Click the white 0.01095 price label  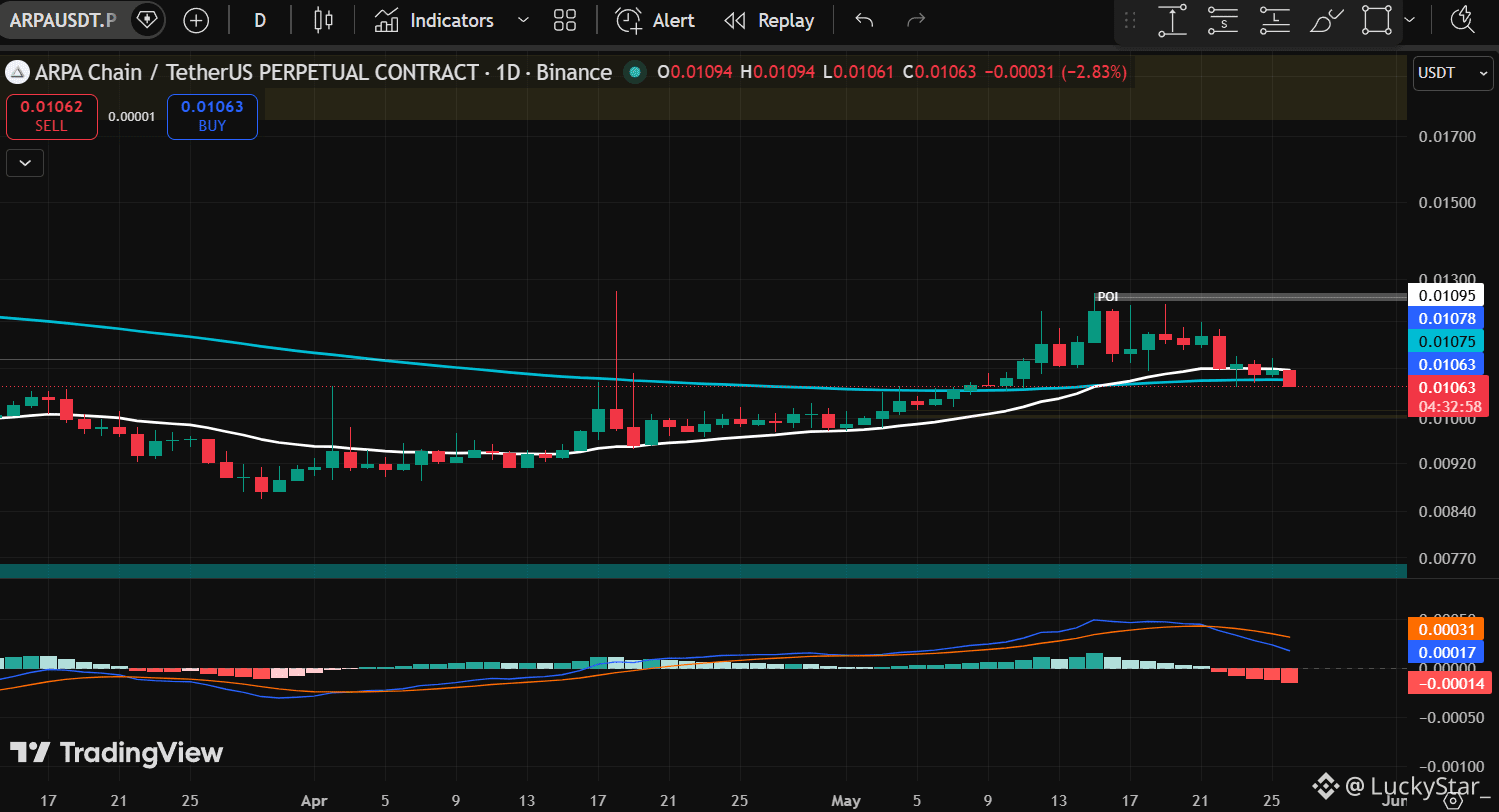(x=1447, y=296)
